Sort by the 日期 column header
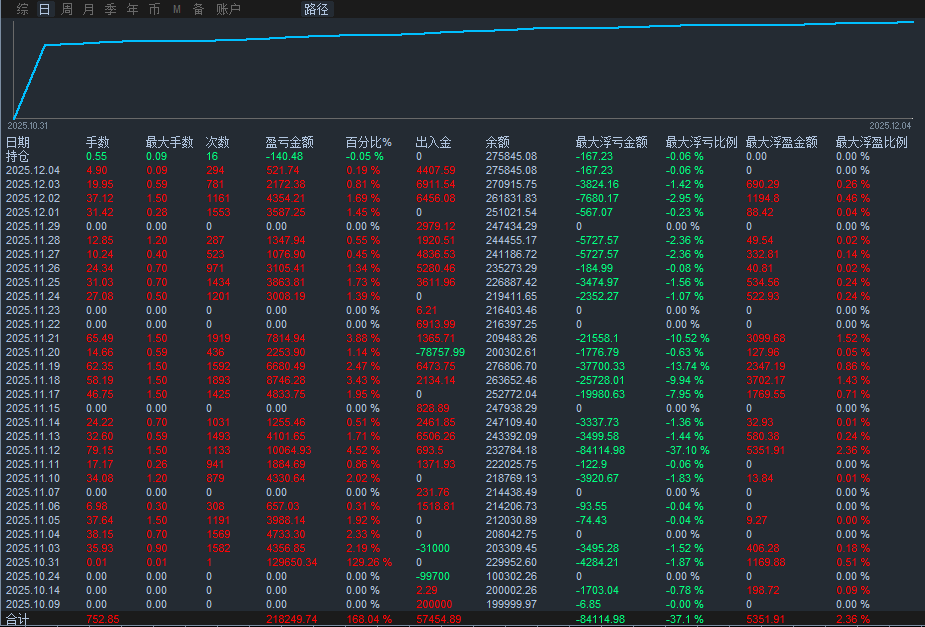The width and height of the screenshot is (925, 627). (x=18, y=142)
